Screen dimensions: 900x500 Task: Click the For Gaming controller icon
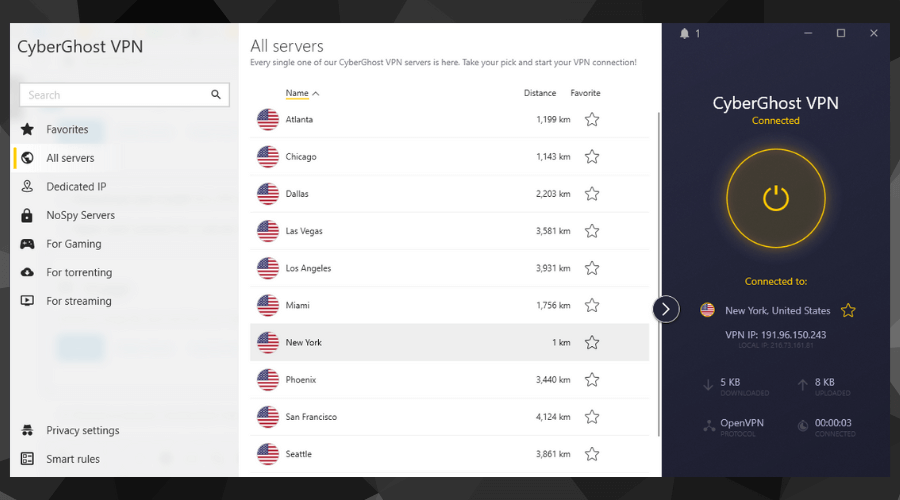click(27, 244)
